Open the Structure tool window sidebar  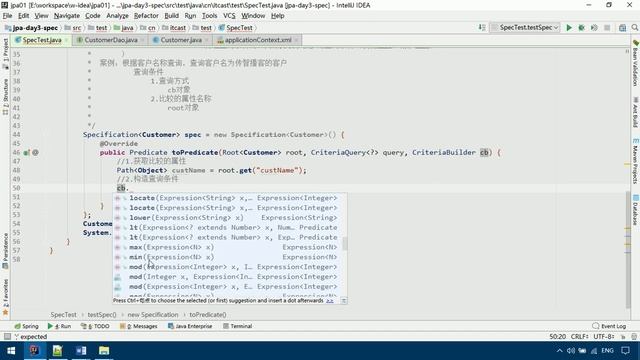click(x=5, y=97)
